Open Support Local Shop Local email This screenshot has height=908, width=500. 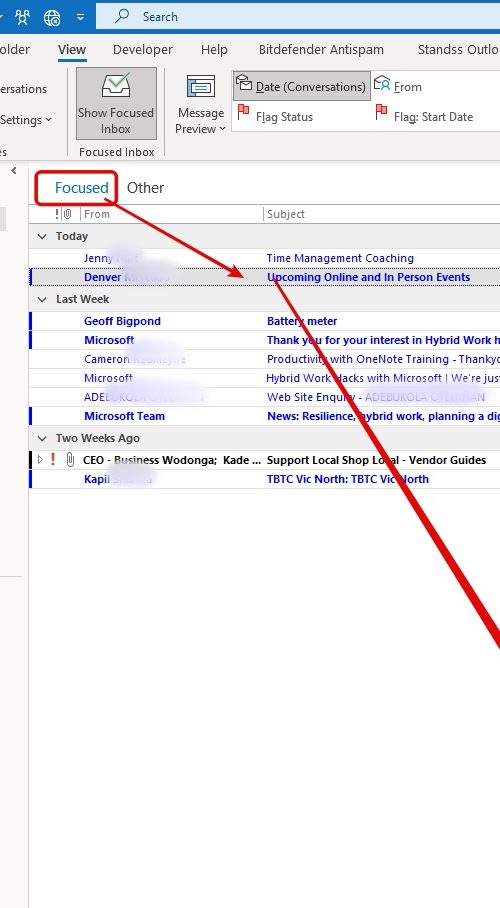(x=377, y=460)
